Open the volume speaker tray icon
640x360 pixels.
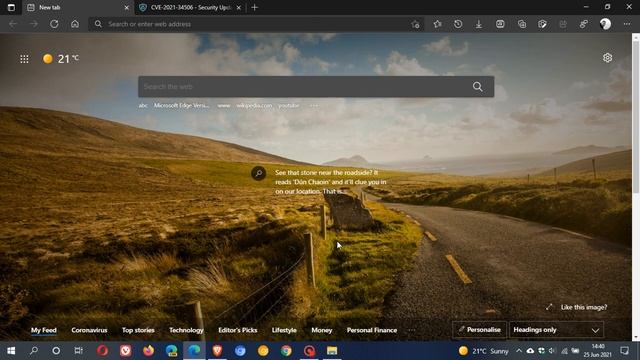pos(552,351)
